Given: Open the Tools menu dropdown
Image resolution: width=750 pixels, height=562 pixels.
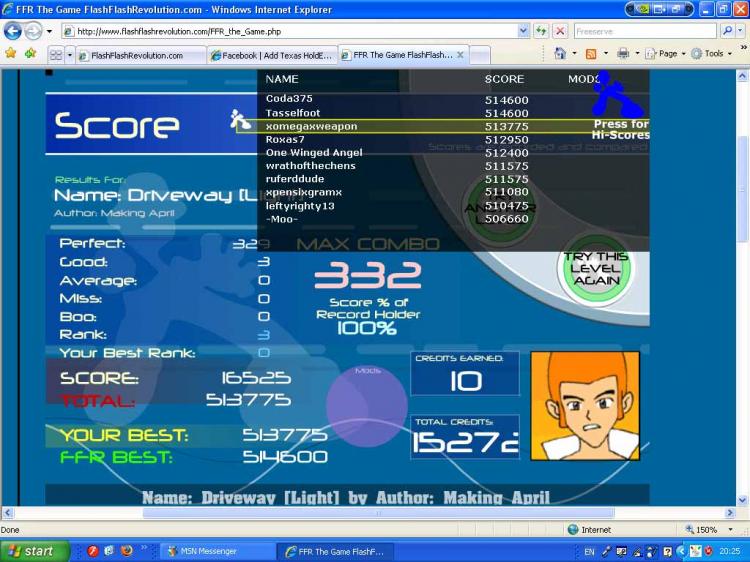Looking at the screenshot, I should click(712, 54).
